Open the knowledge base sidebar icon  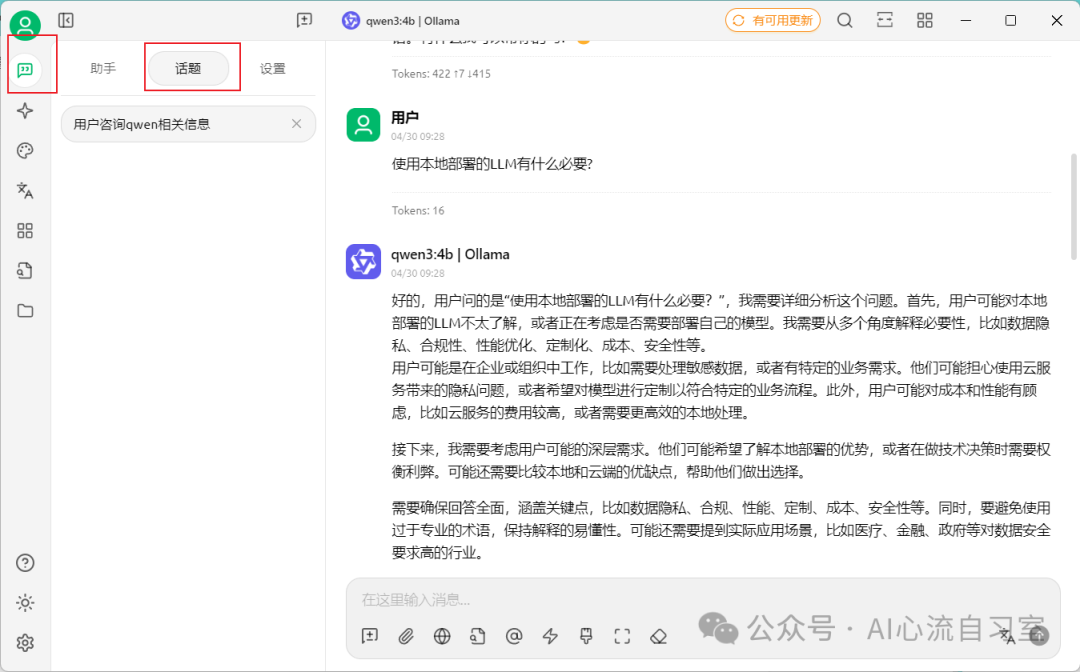[x=25, y=271]
